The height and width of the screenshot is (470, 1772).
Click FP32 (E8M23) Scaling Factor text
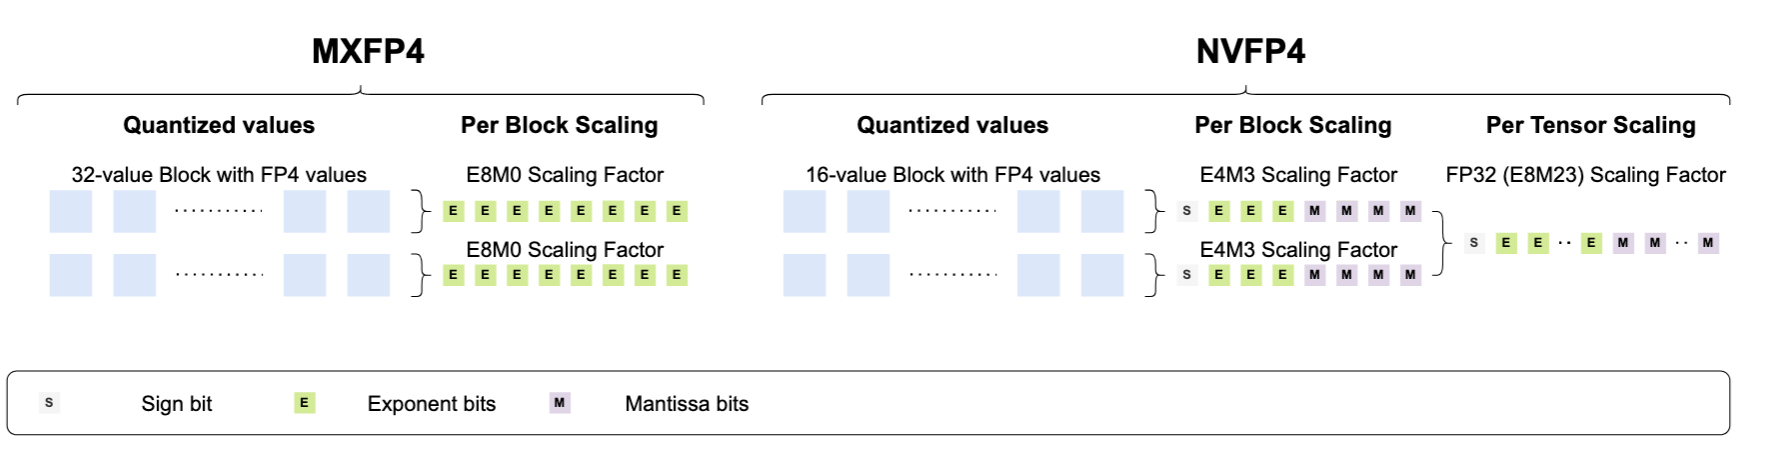[1585, 175]
